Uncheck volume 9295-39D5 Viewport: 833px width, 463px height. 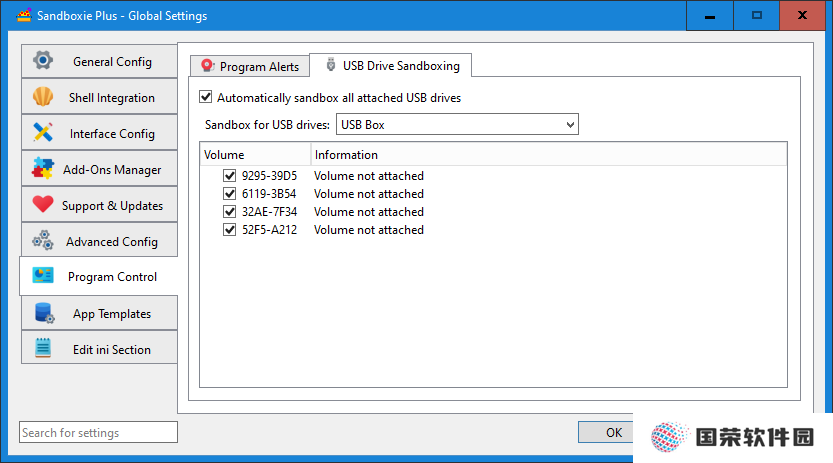[230, 175]
